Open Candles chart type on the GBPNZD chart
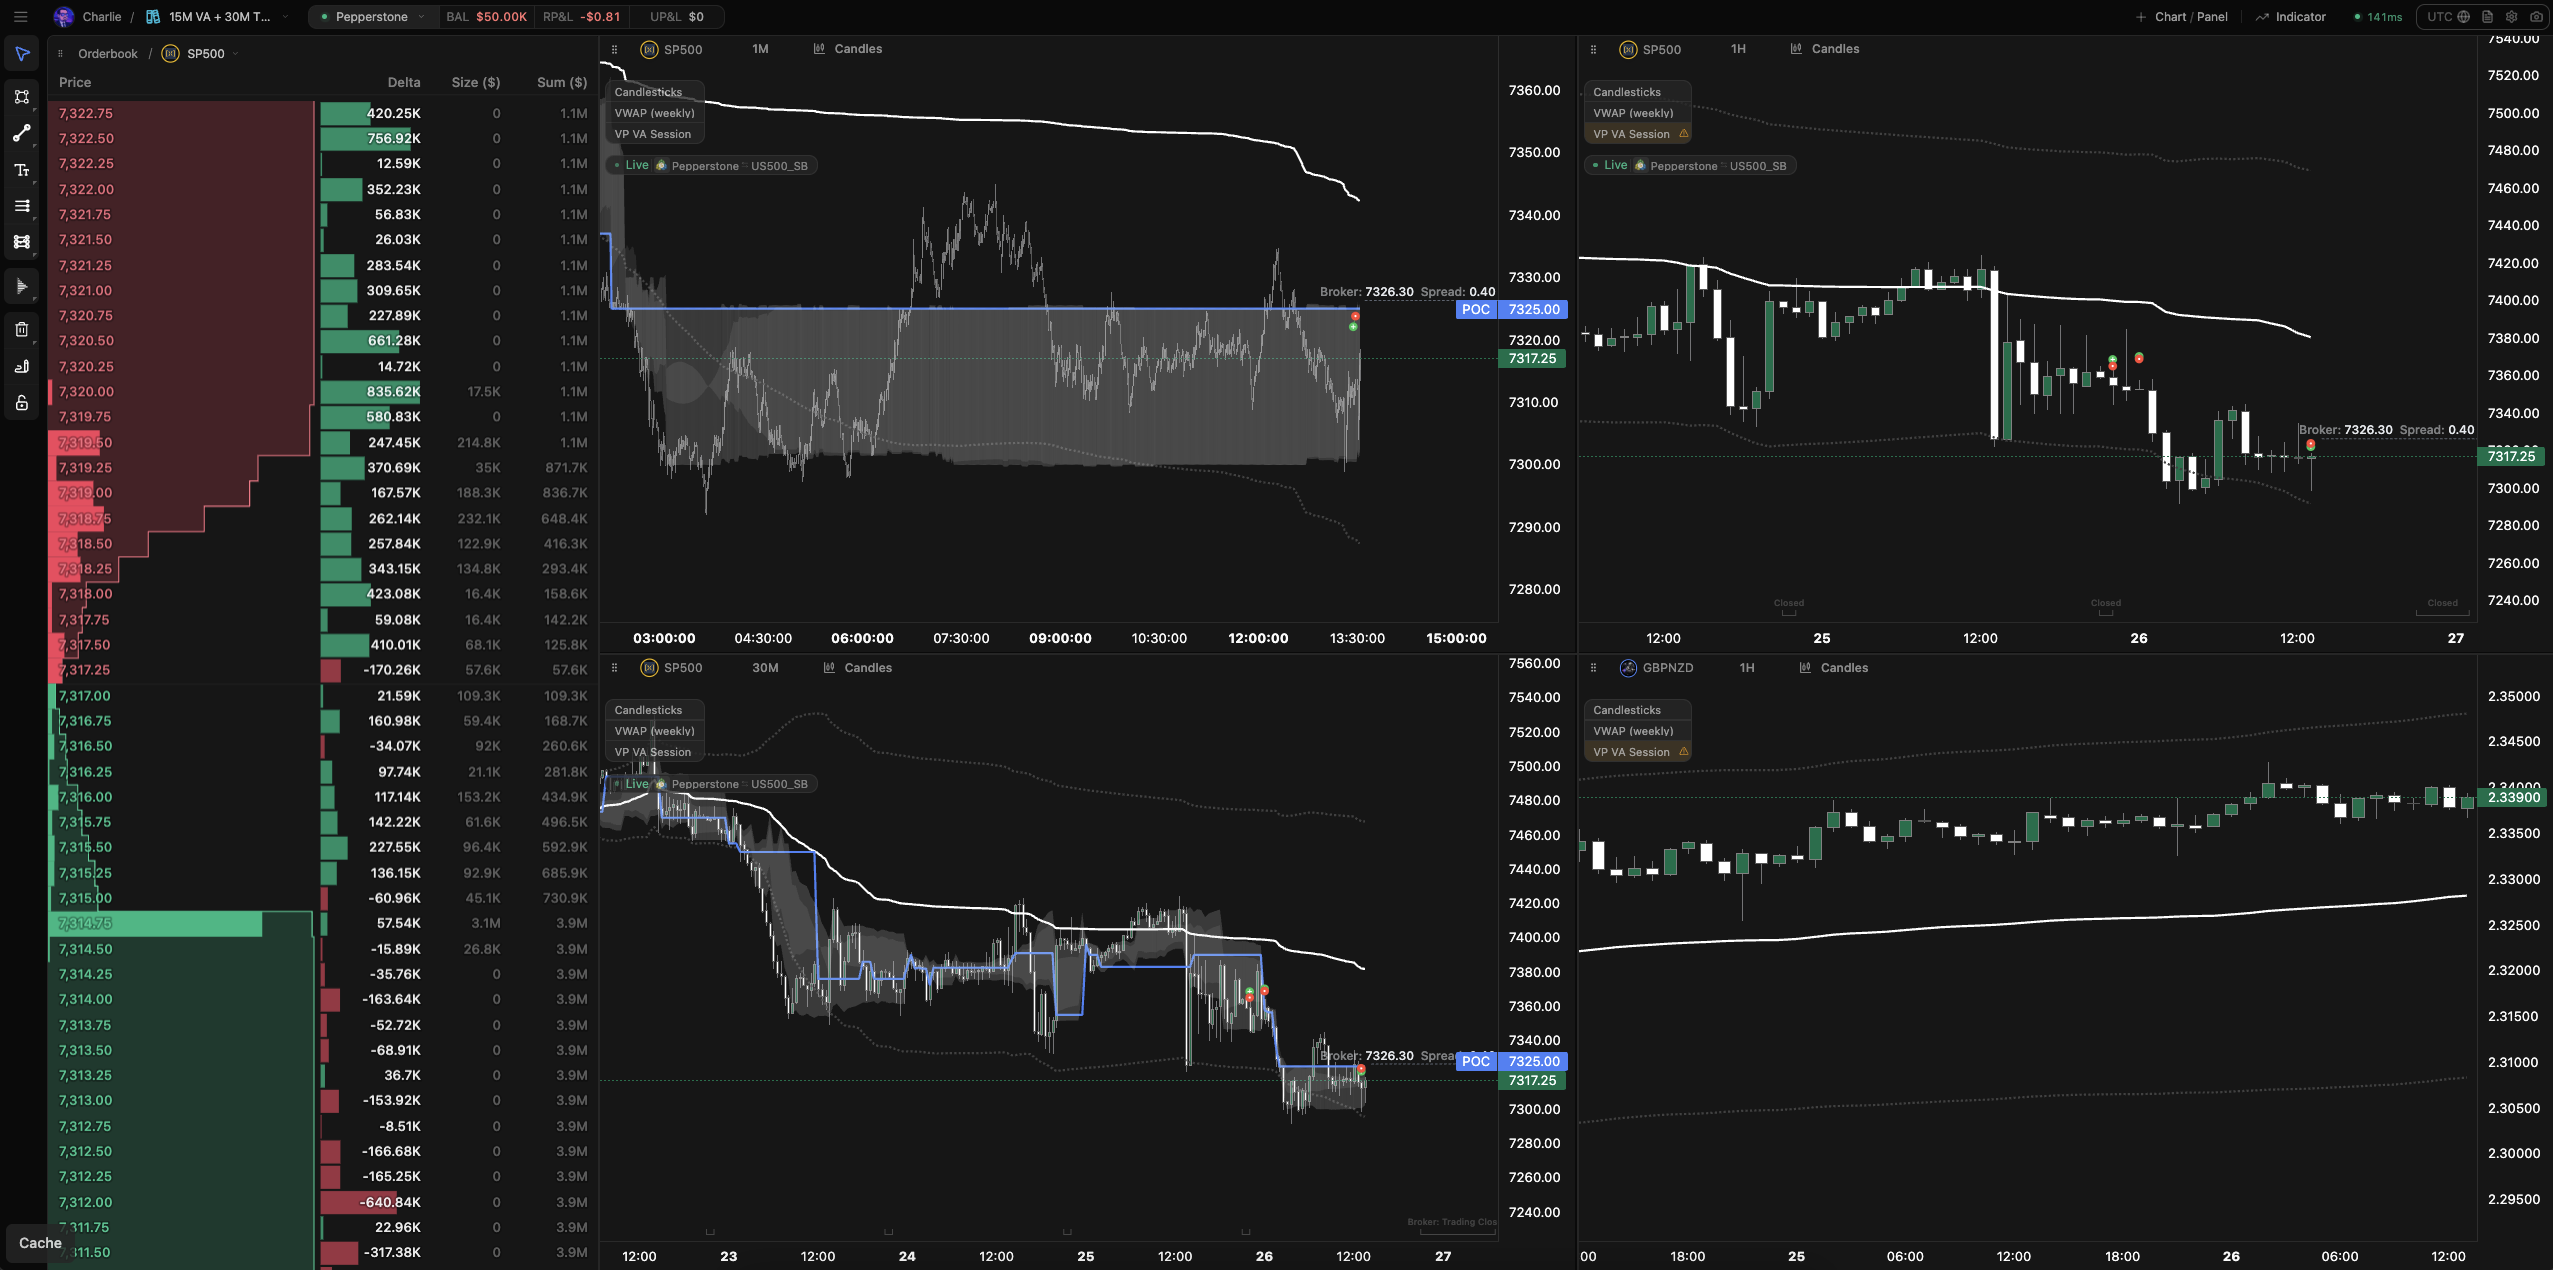The image size is (2553, 1270). coord(1834,668)
